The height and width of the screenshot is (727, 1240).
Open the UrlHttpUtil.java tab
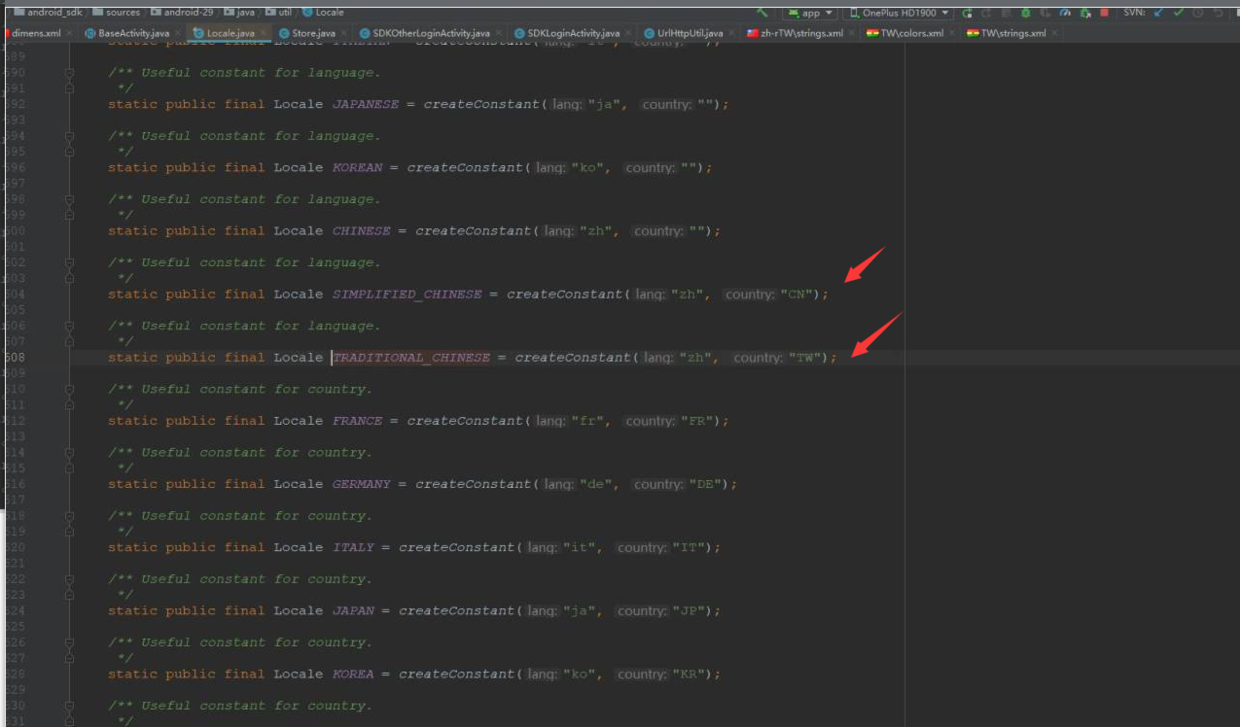click(689, 33)
